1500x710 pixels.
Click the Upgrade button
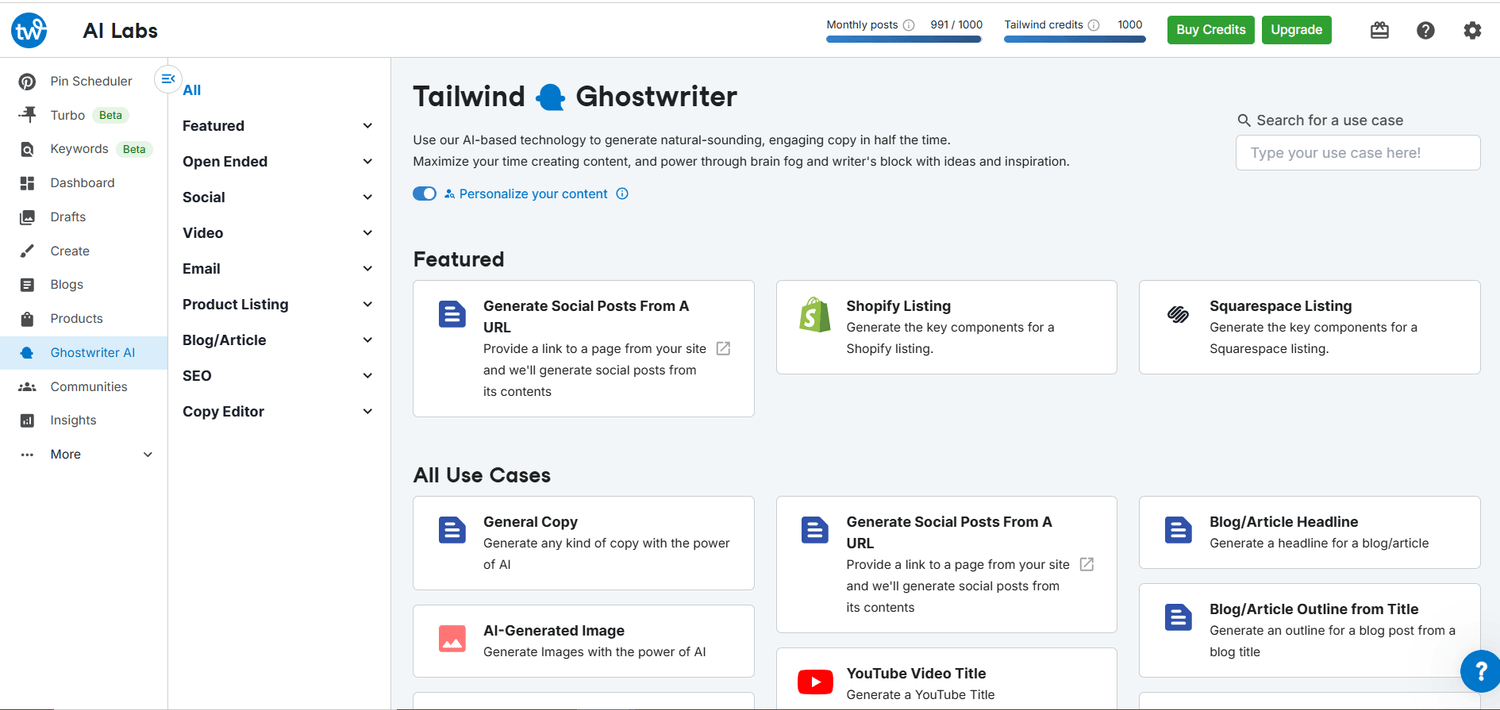pos(1297,30)
